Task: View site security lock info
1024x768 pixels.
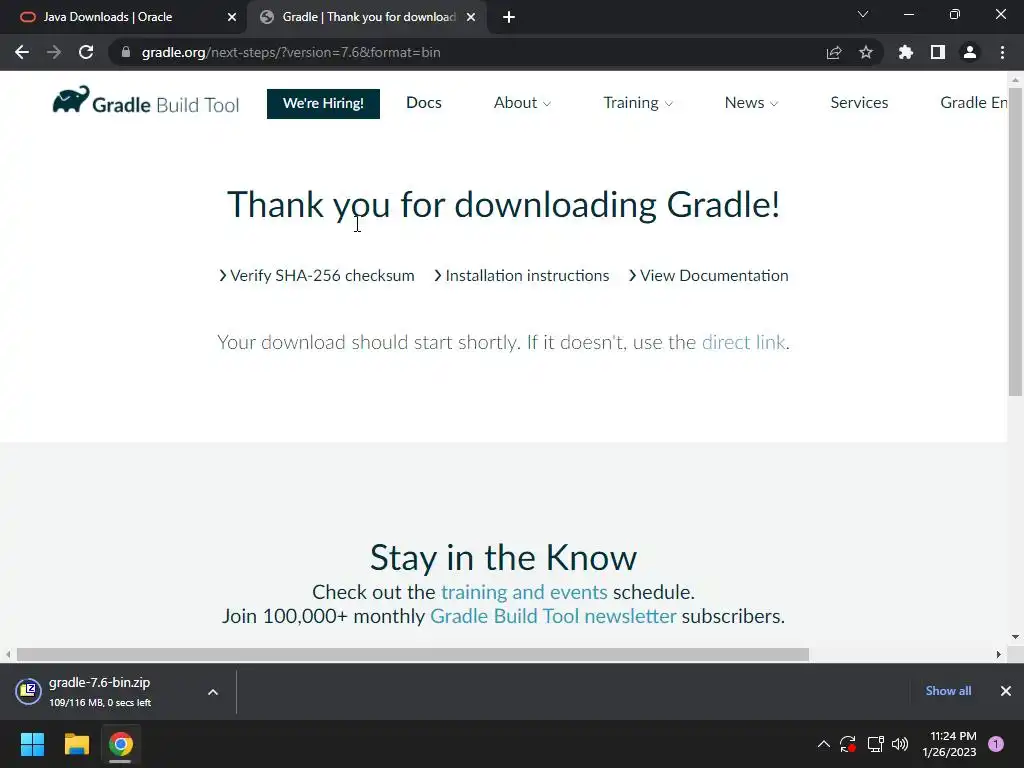Action: click(x=126, y=52)
